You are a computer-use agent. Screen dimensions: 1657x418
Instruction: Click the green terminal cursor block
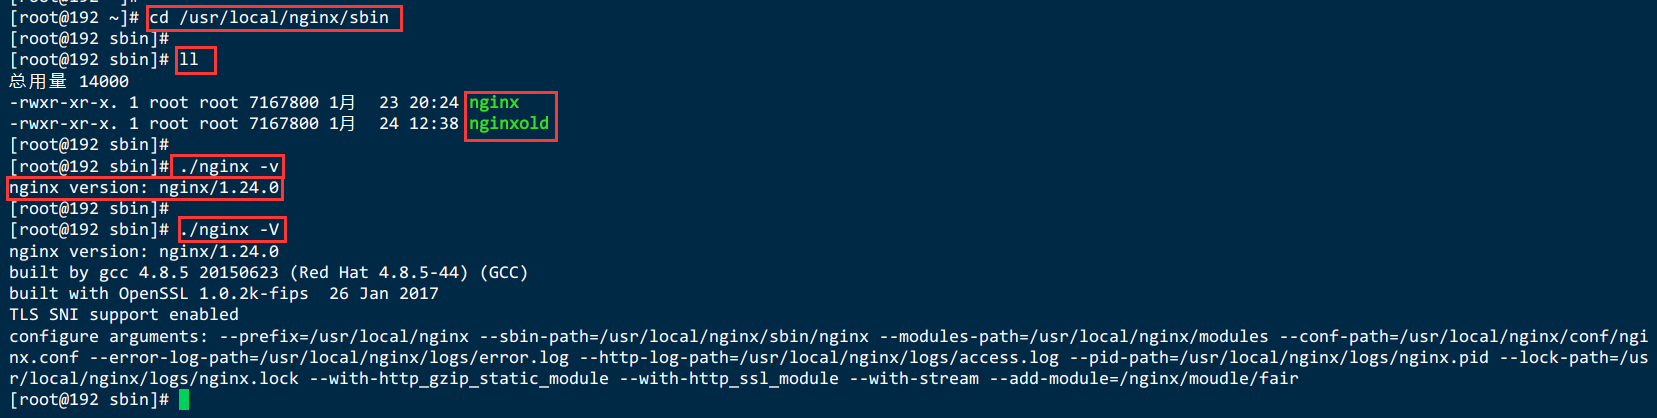(x=184, y=400)
